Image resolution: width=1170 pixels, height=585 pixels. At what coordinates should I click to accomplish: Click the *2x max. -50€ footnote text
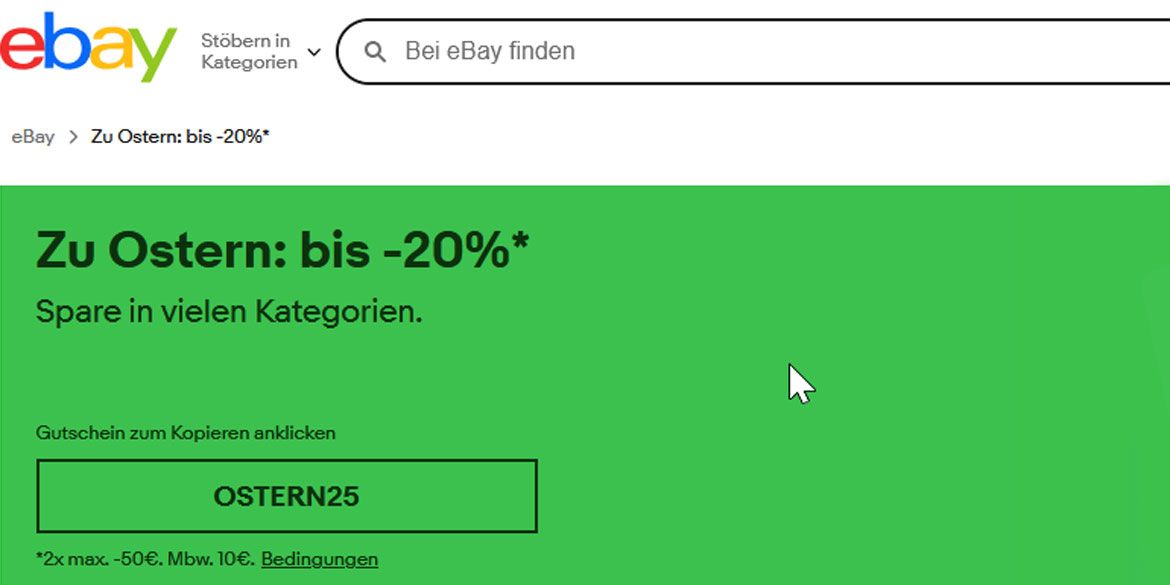(x=145, y=559)
